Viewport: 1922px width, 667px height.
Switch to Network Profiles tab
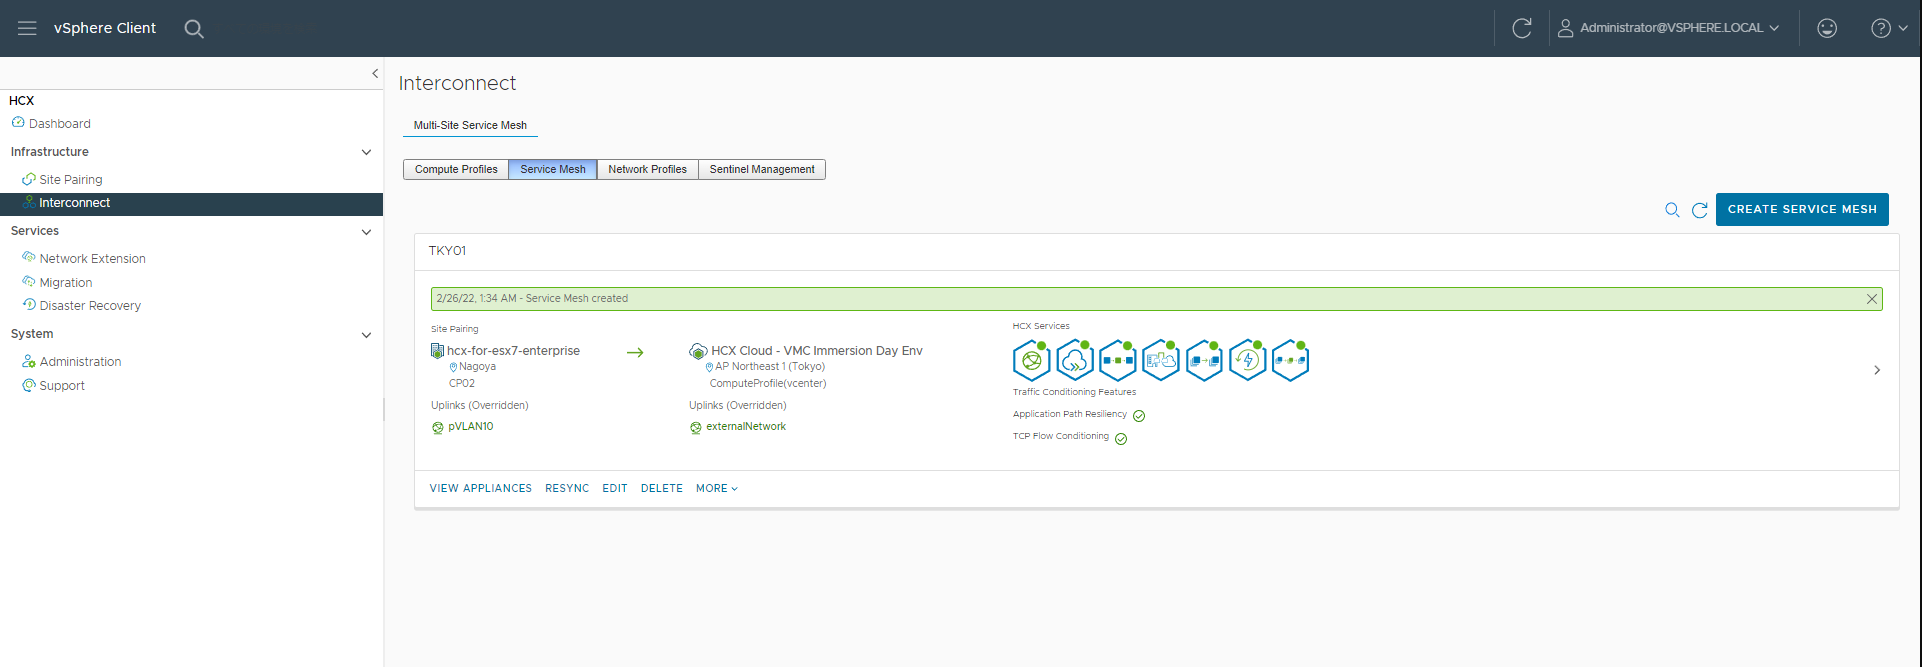pos(647,169)
